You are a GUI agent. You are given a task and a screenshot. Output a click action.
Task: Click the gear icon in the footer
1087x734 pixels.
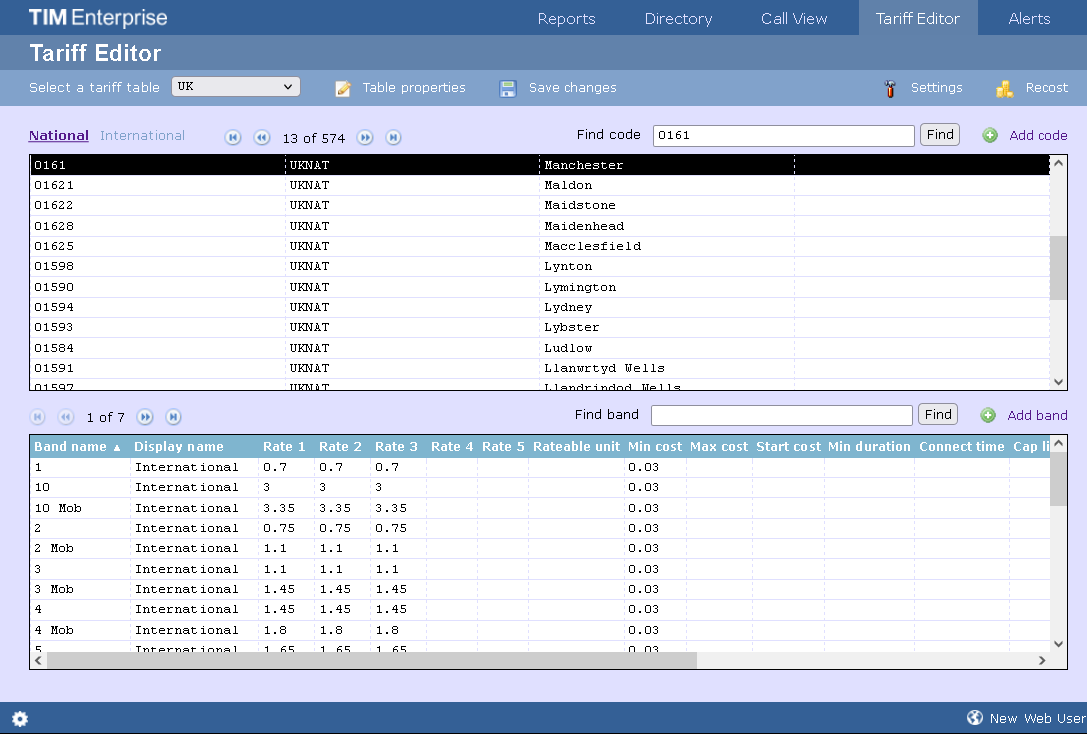pos(20,718)
